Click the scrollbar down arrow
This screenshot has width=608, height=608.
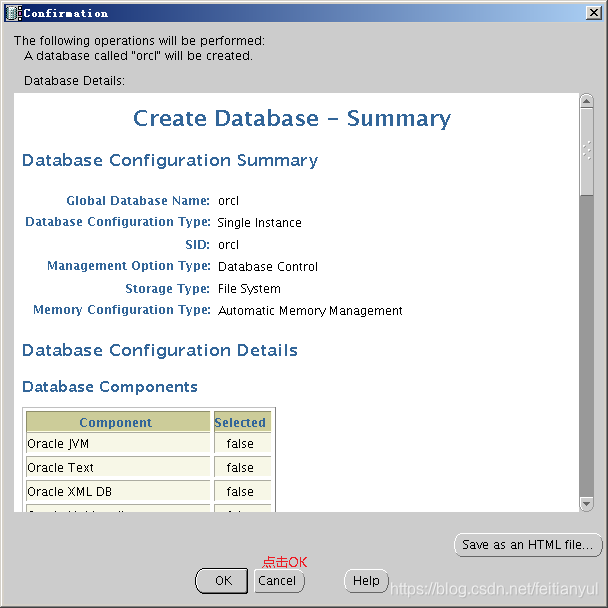click(586, 504)
